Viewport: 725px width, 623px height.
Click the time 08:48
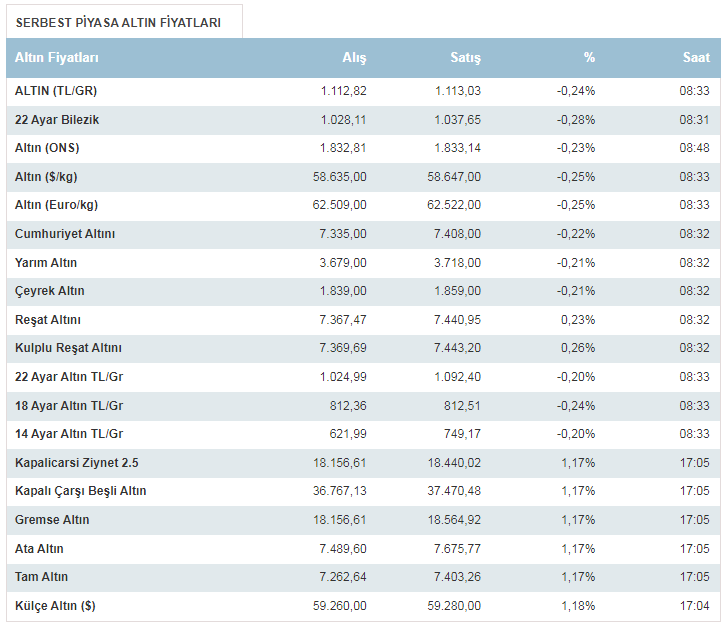(x=694, y=148)
